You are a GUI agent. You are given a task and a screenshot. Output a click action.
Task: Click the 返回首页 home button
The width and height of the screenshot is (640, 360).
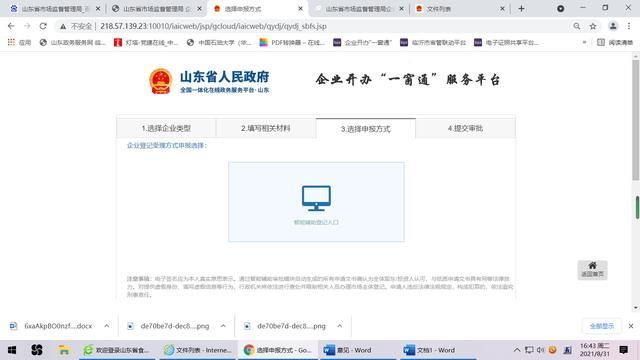(592, 270)
